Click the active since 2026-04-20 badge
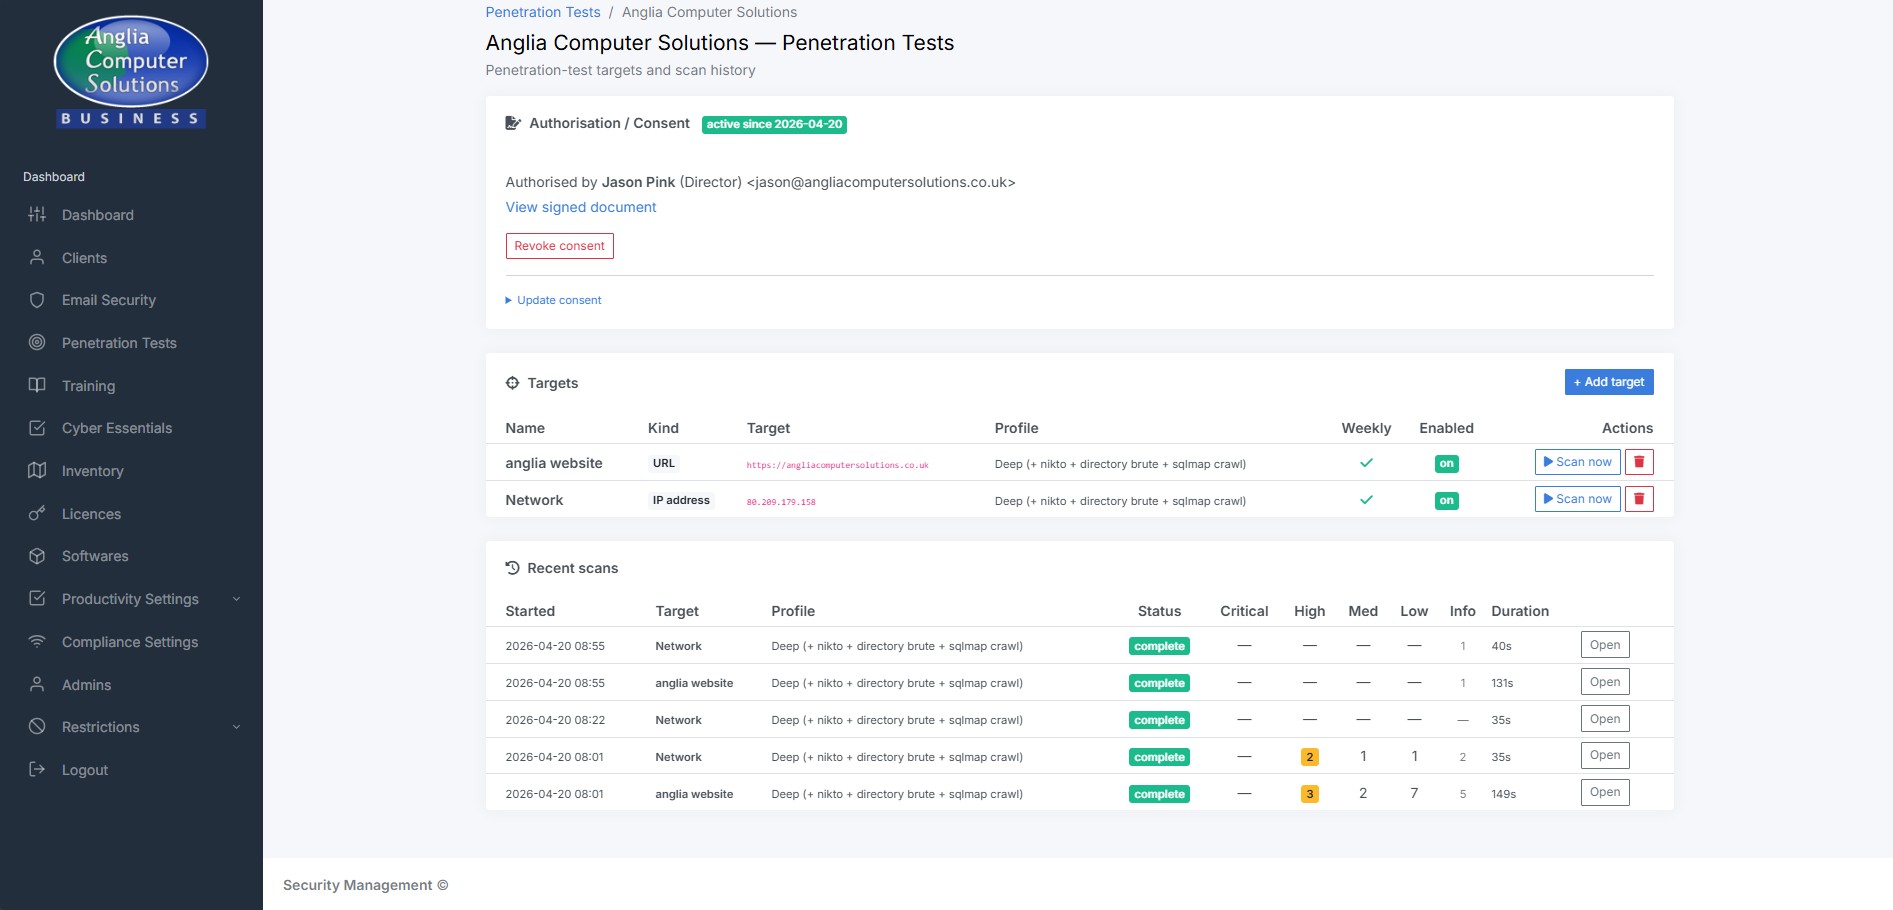Image resolution: width=1893 pixels, height=910 pixels. pyautogui.click(x=774, y=124)
